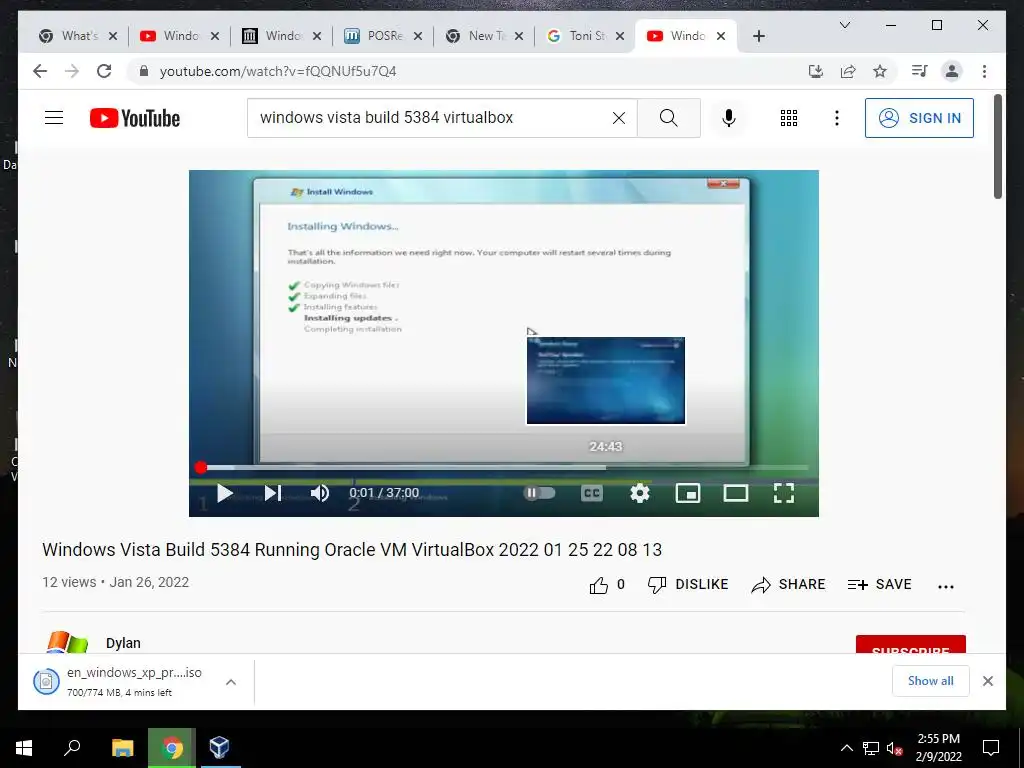
Task: Click the SIGN IN button
Action: tap(920, 118)
